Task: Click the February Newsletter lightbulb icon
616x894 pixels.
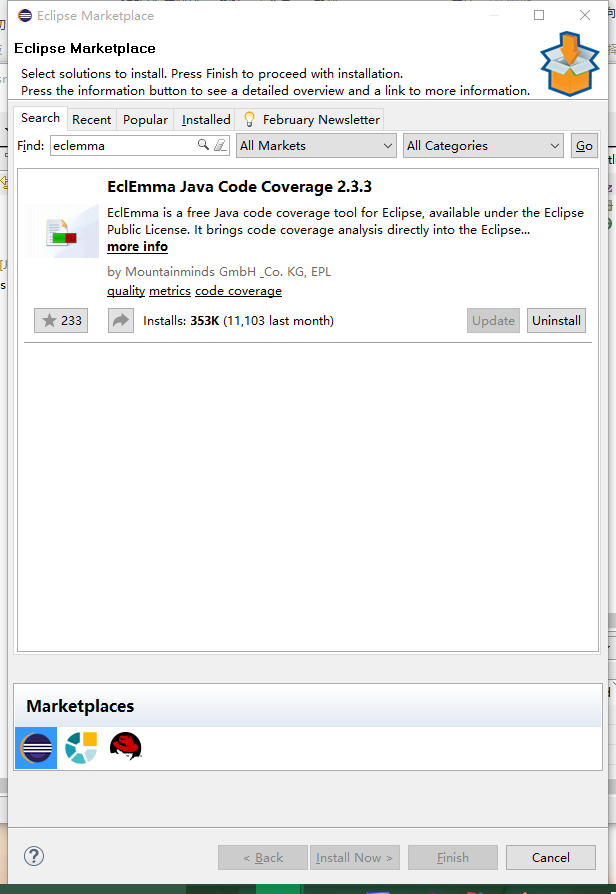Action: pos(249,119)
